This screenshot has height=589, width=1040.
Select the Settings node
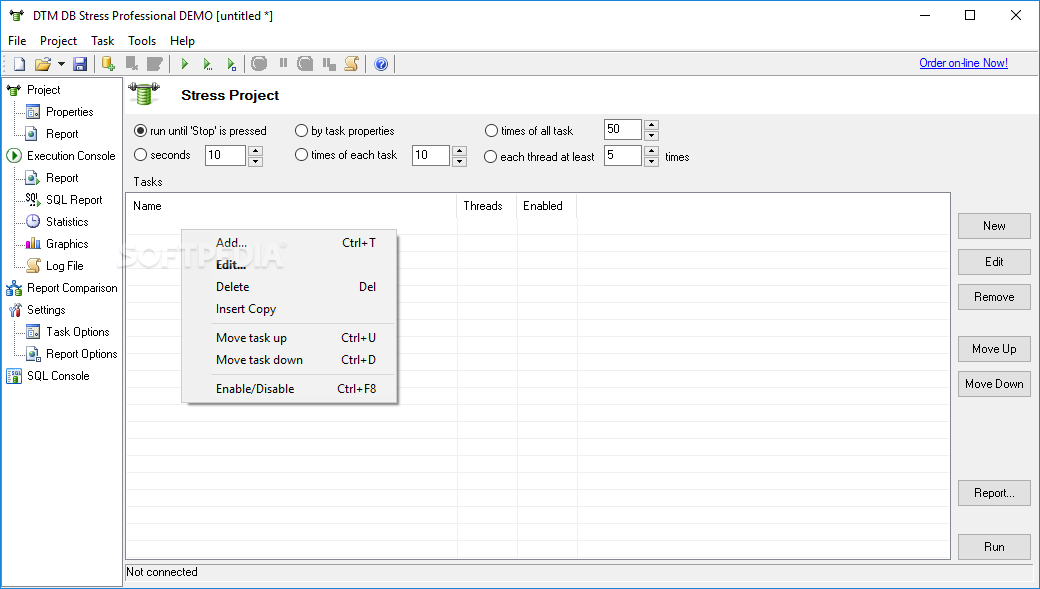coord(46,310)
